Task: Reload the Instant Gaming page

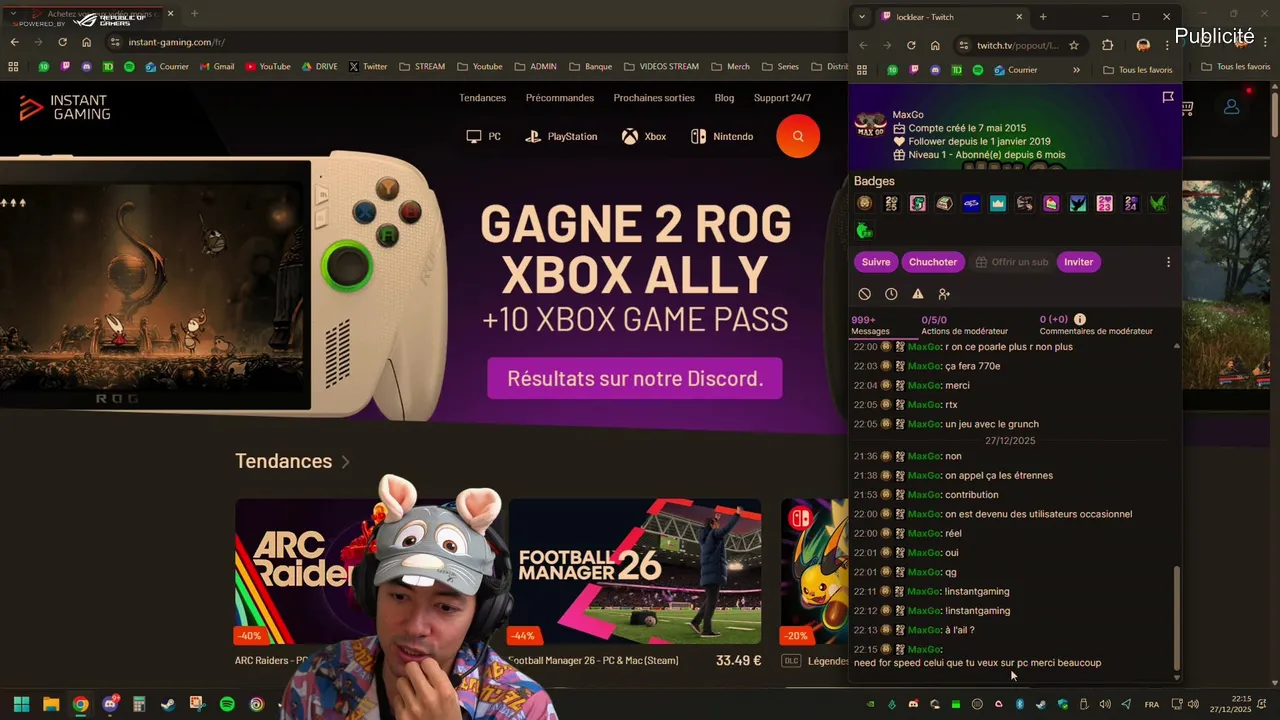Action: pyautogui.click(x=62, y=42)
